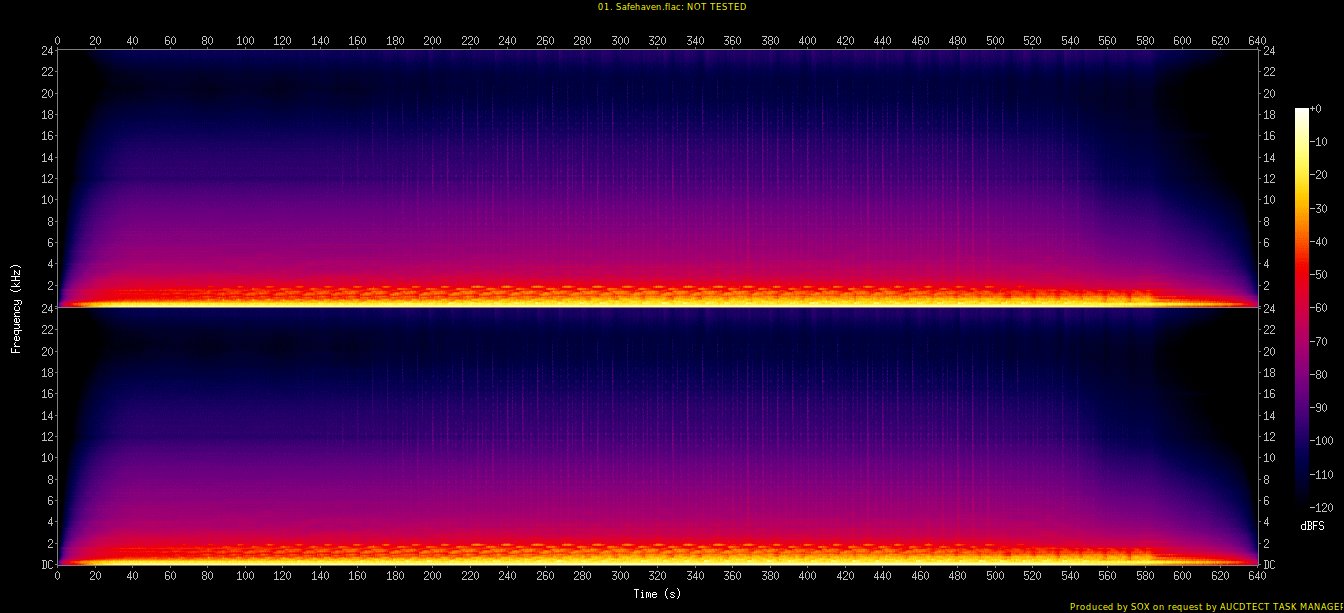Click the center of the lower channel spectrogram
This screenshot has width=1344, height=613.
click(x=657, y=437)
